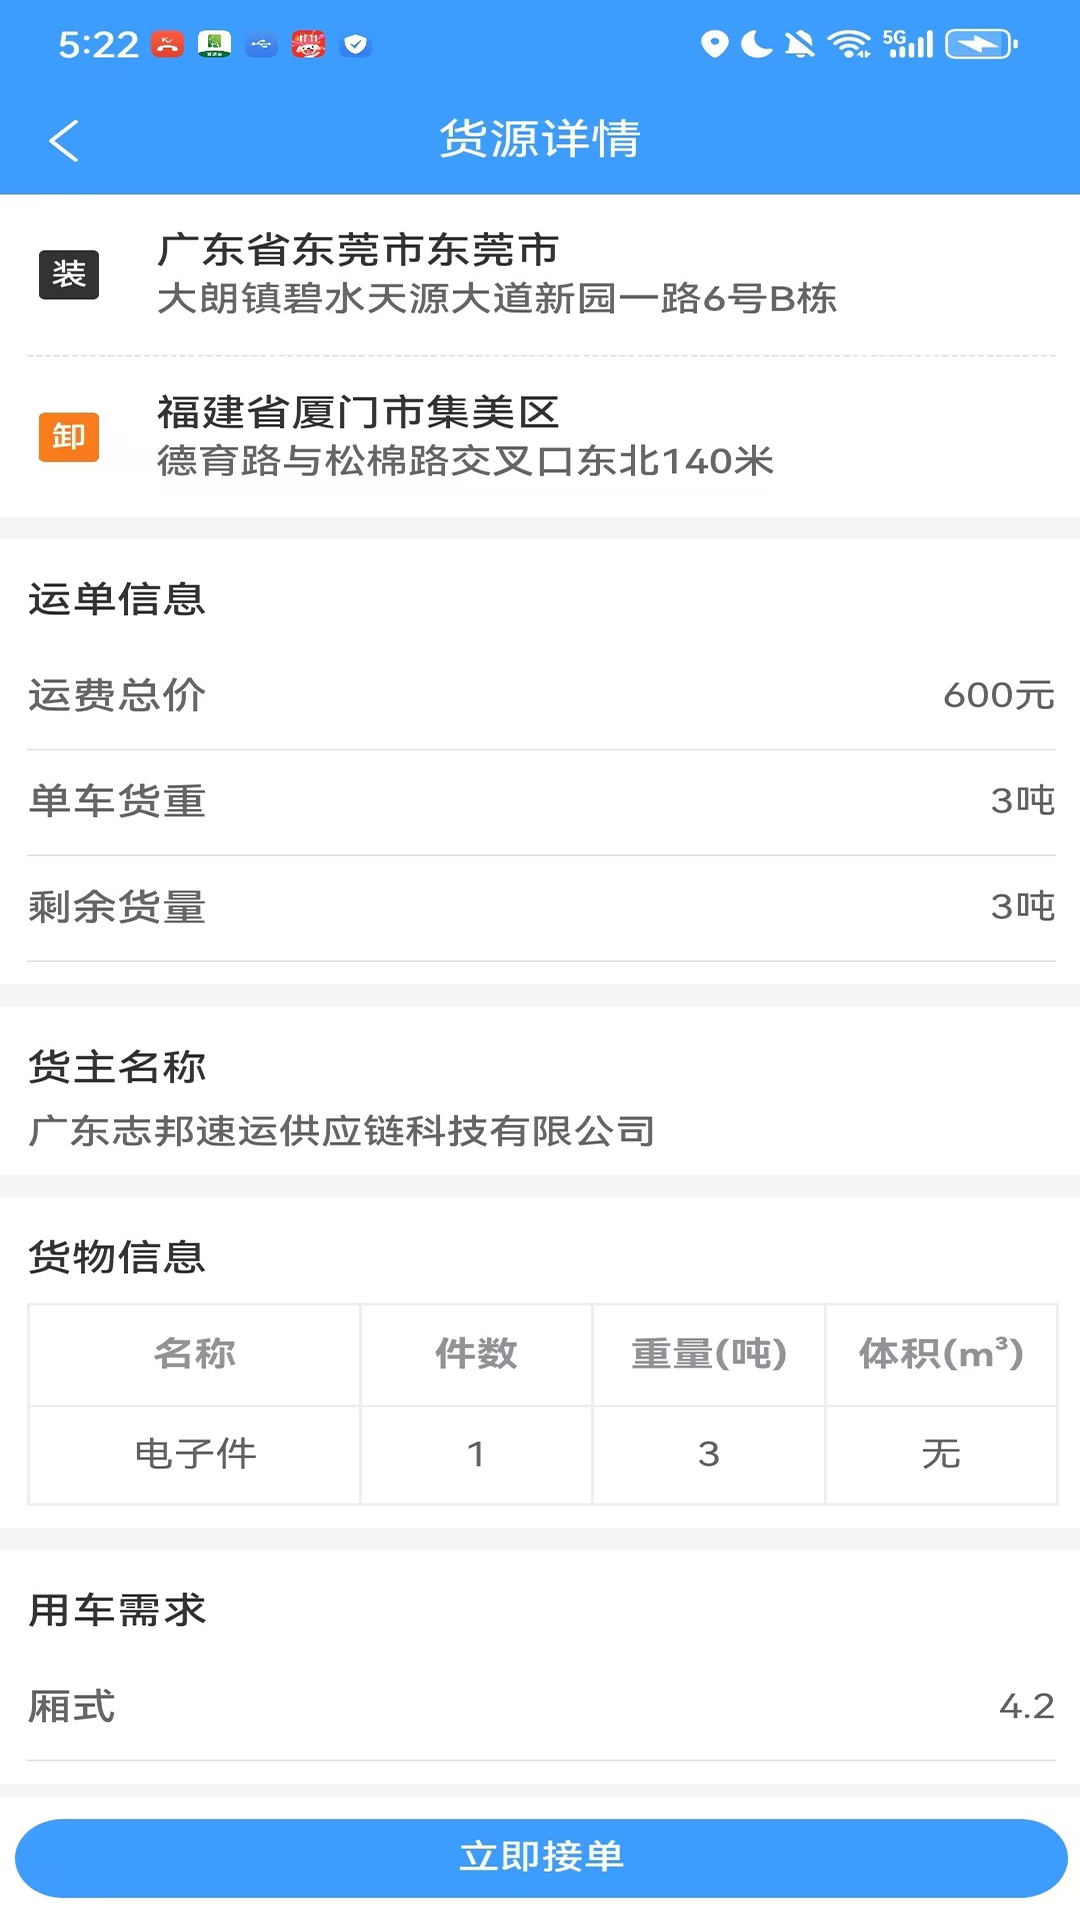Tap the back arrow in header
The image size is (1080, 1920).
tap(64, 140)
